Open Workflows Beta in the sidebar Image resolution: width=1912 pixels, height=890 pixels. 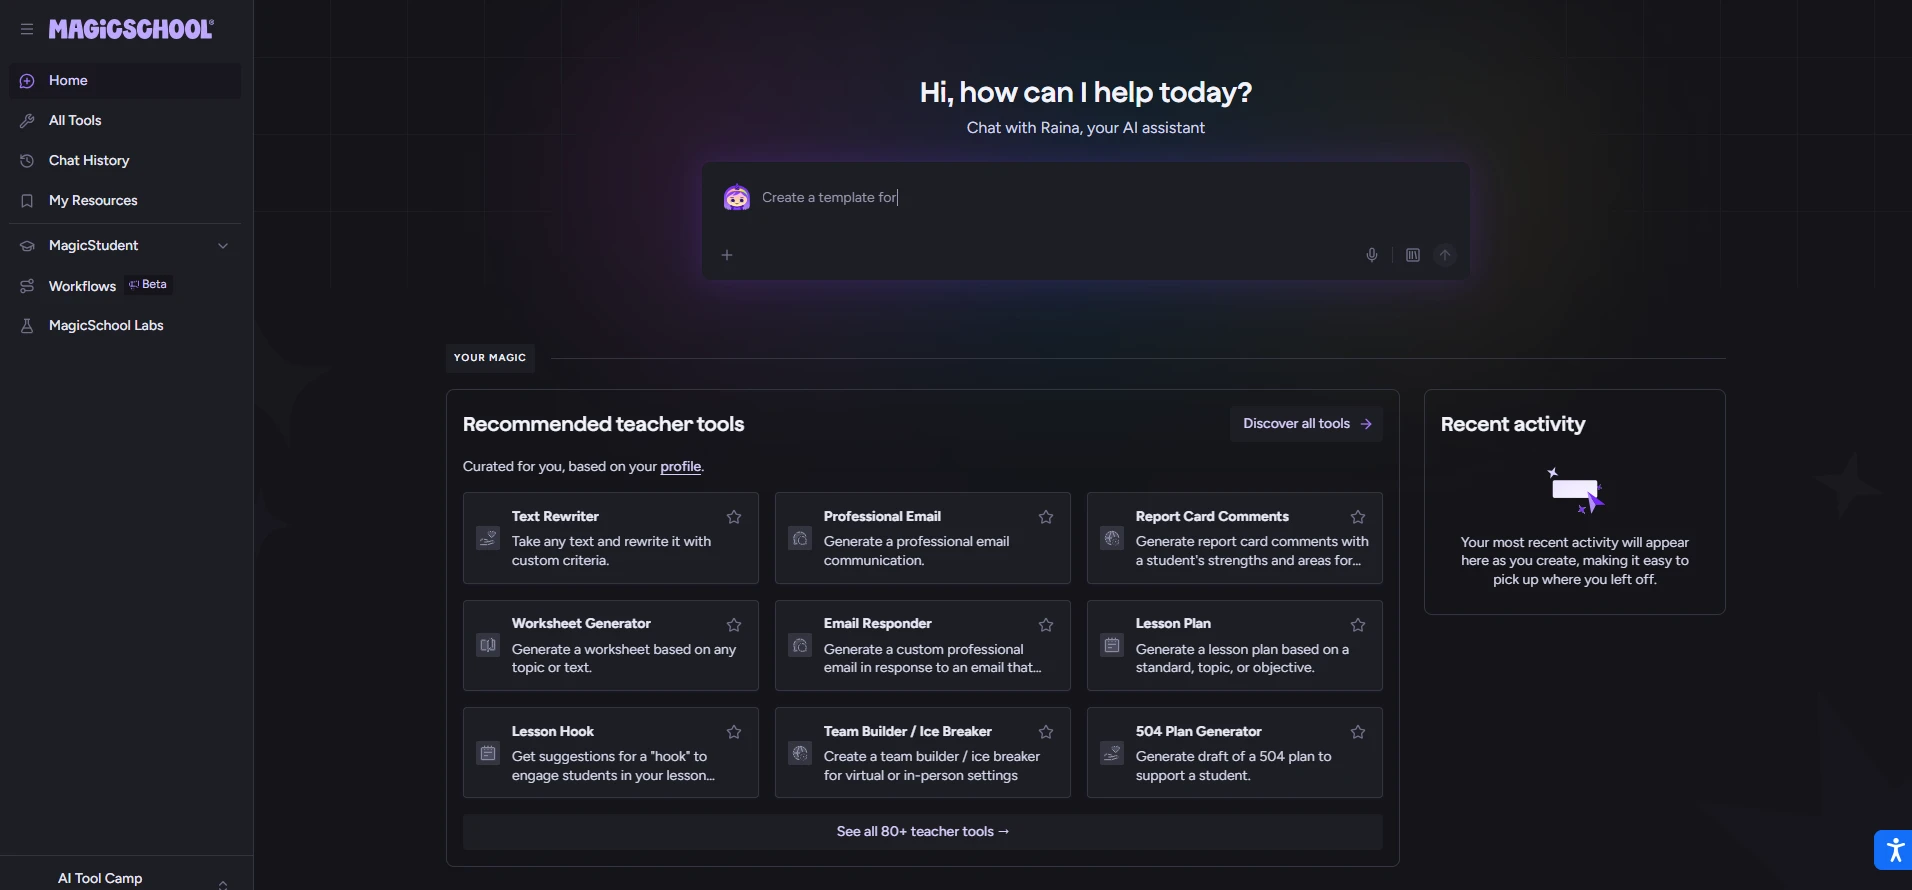click(x=125, y=286)
